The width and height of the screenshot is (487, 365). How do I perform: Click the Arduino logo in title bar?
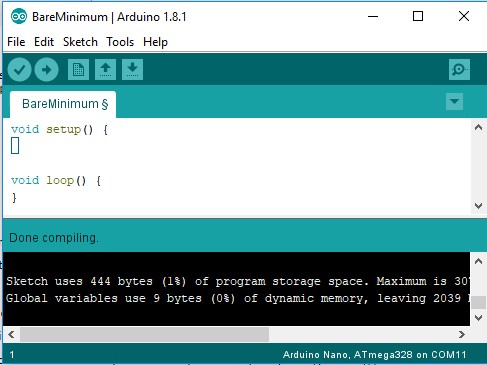(x=19, y=16)
